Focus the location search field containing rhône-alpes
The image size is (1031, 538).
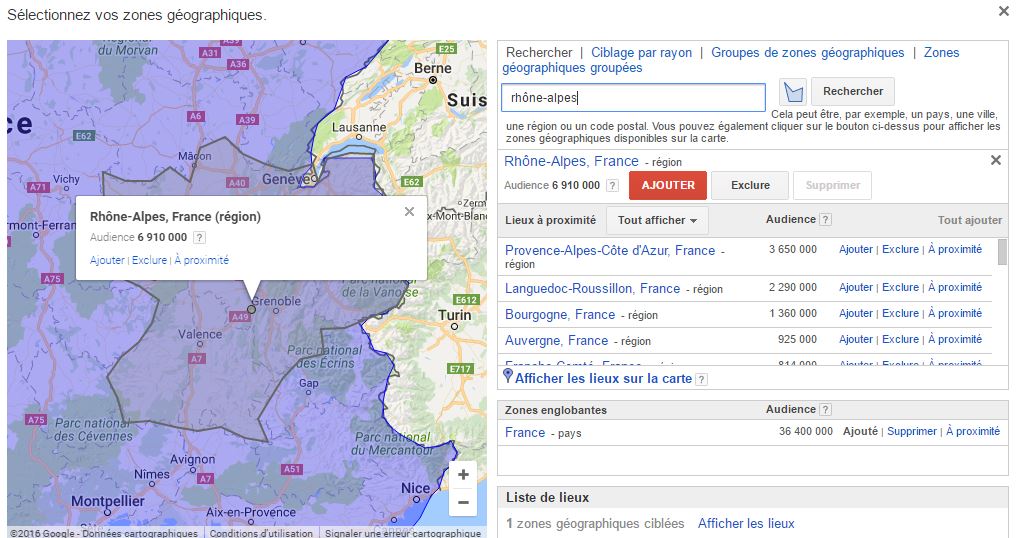pos(633,98)
